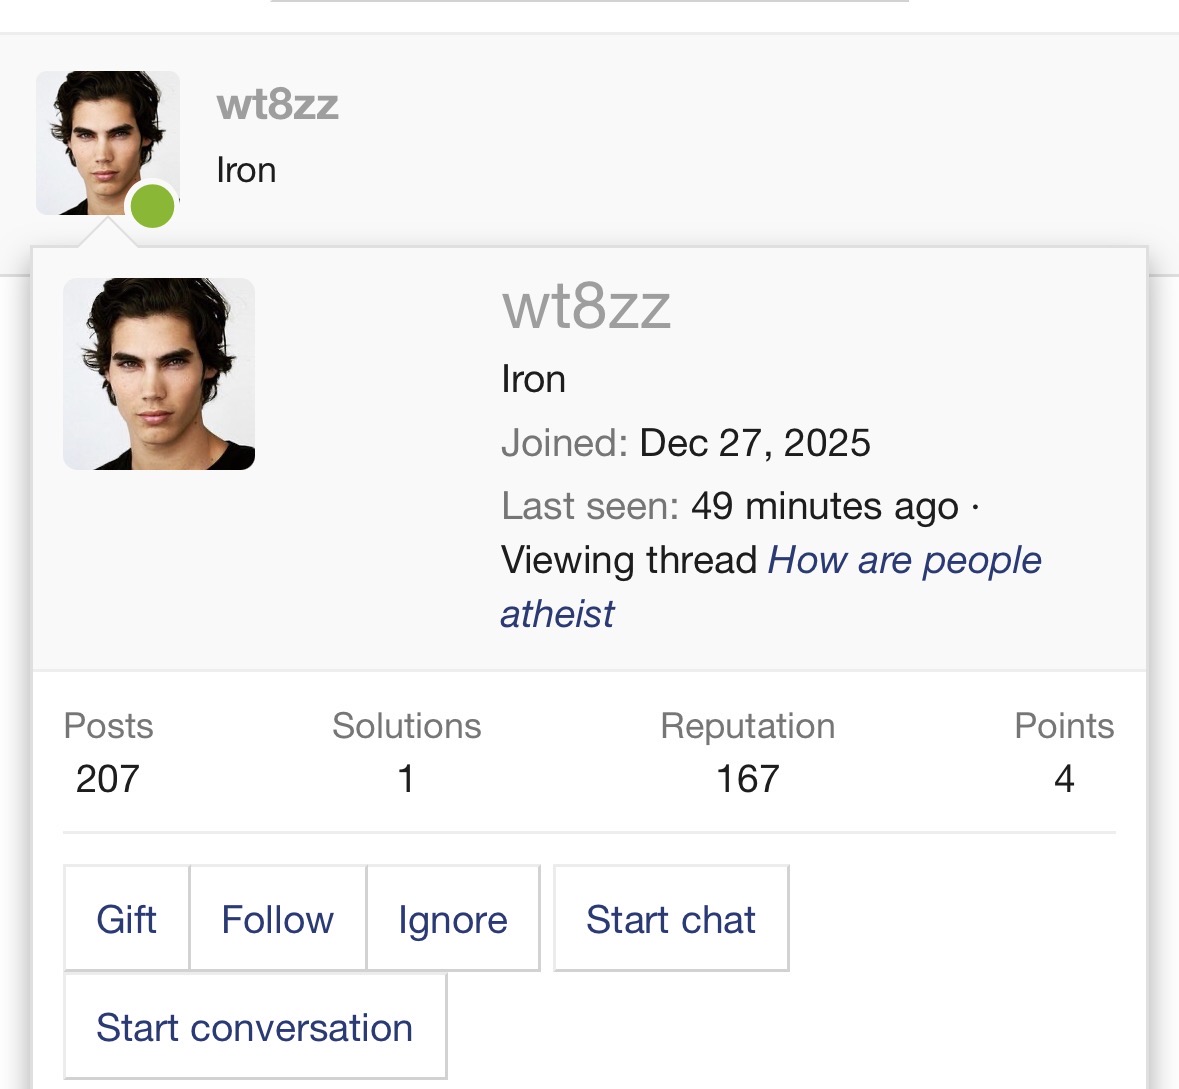Open the reputation score 167
Viewport: 1179px width, 1089px height.
747,778
